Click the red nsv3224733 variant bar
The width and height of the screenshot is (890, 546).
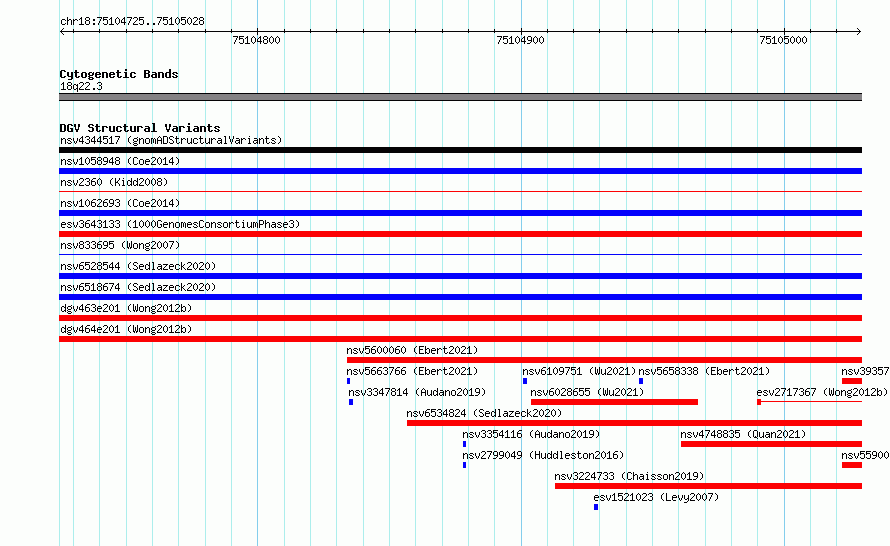coord(708,486)
